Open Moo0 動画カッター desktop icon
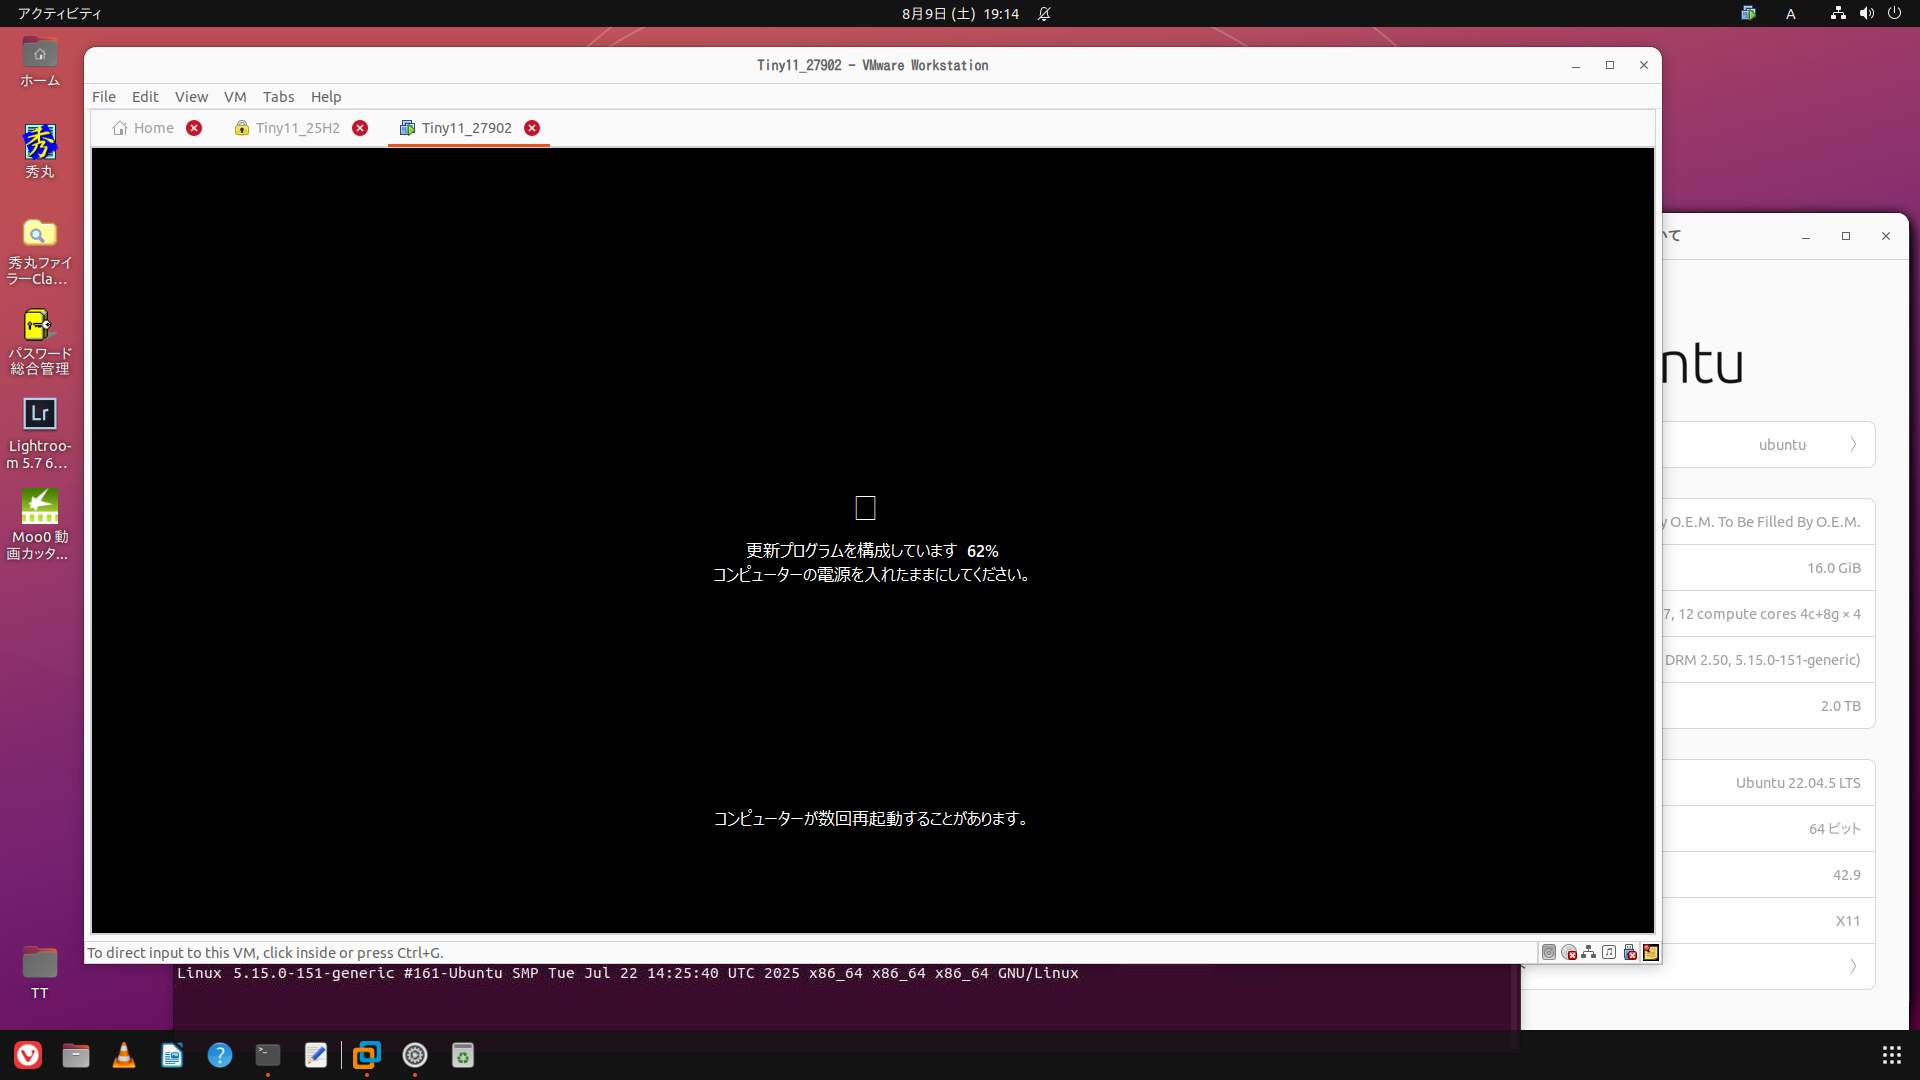 (x=40, y=525)
